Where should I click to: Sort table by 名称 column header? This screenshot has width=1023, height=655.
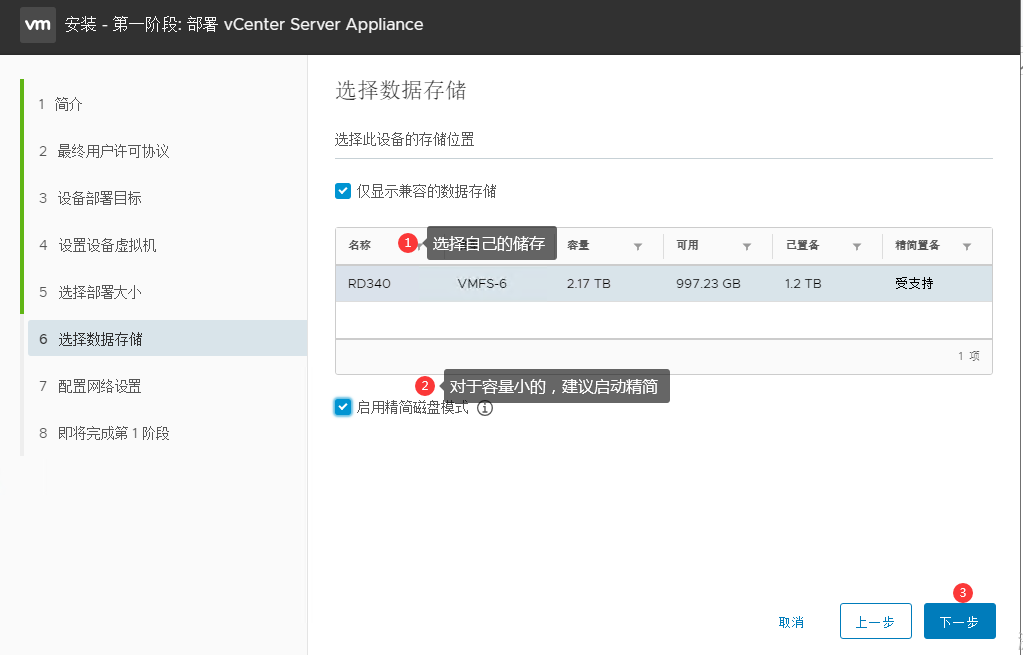[x=360, y=246]
